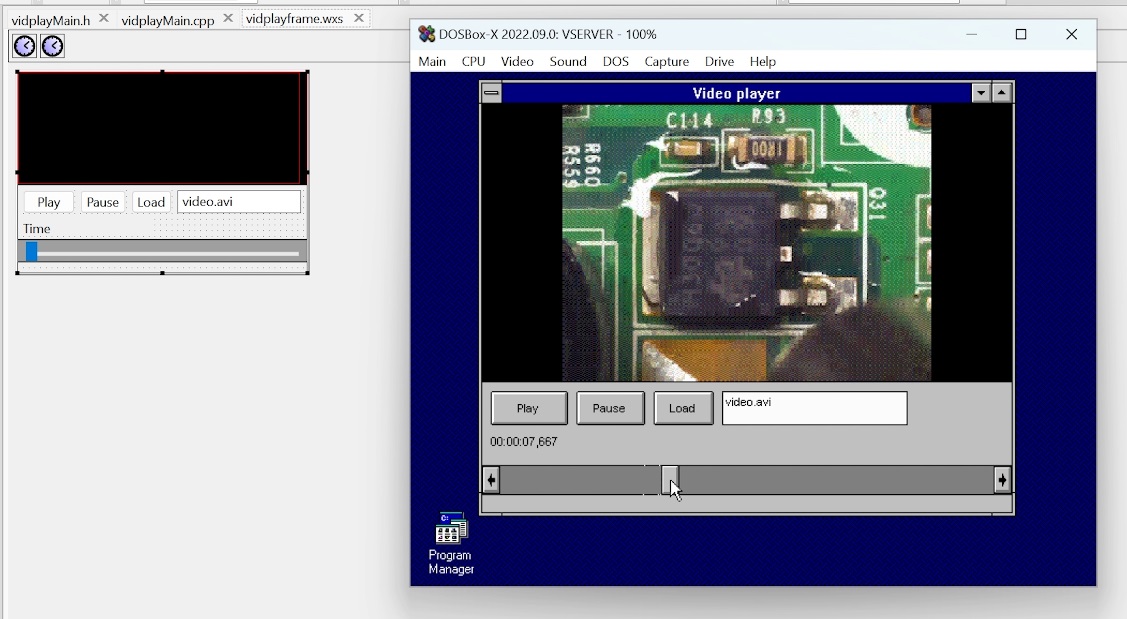Screen dimensions: 1127x619
Task: Click the DOSBox-X title bar logo
Action: 427,34
